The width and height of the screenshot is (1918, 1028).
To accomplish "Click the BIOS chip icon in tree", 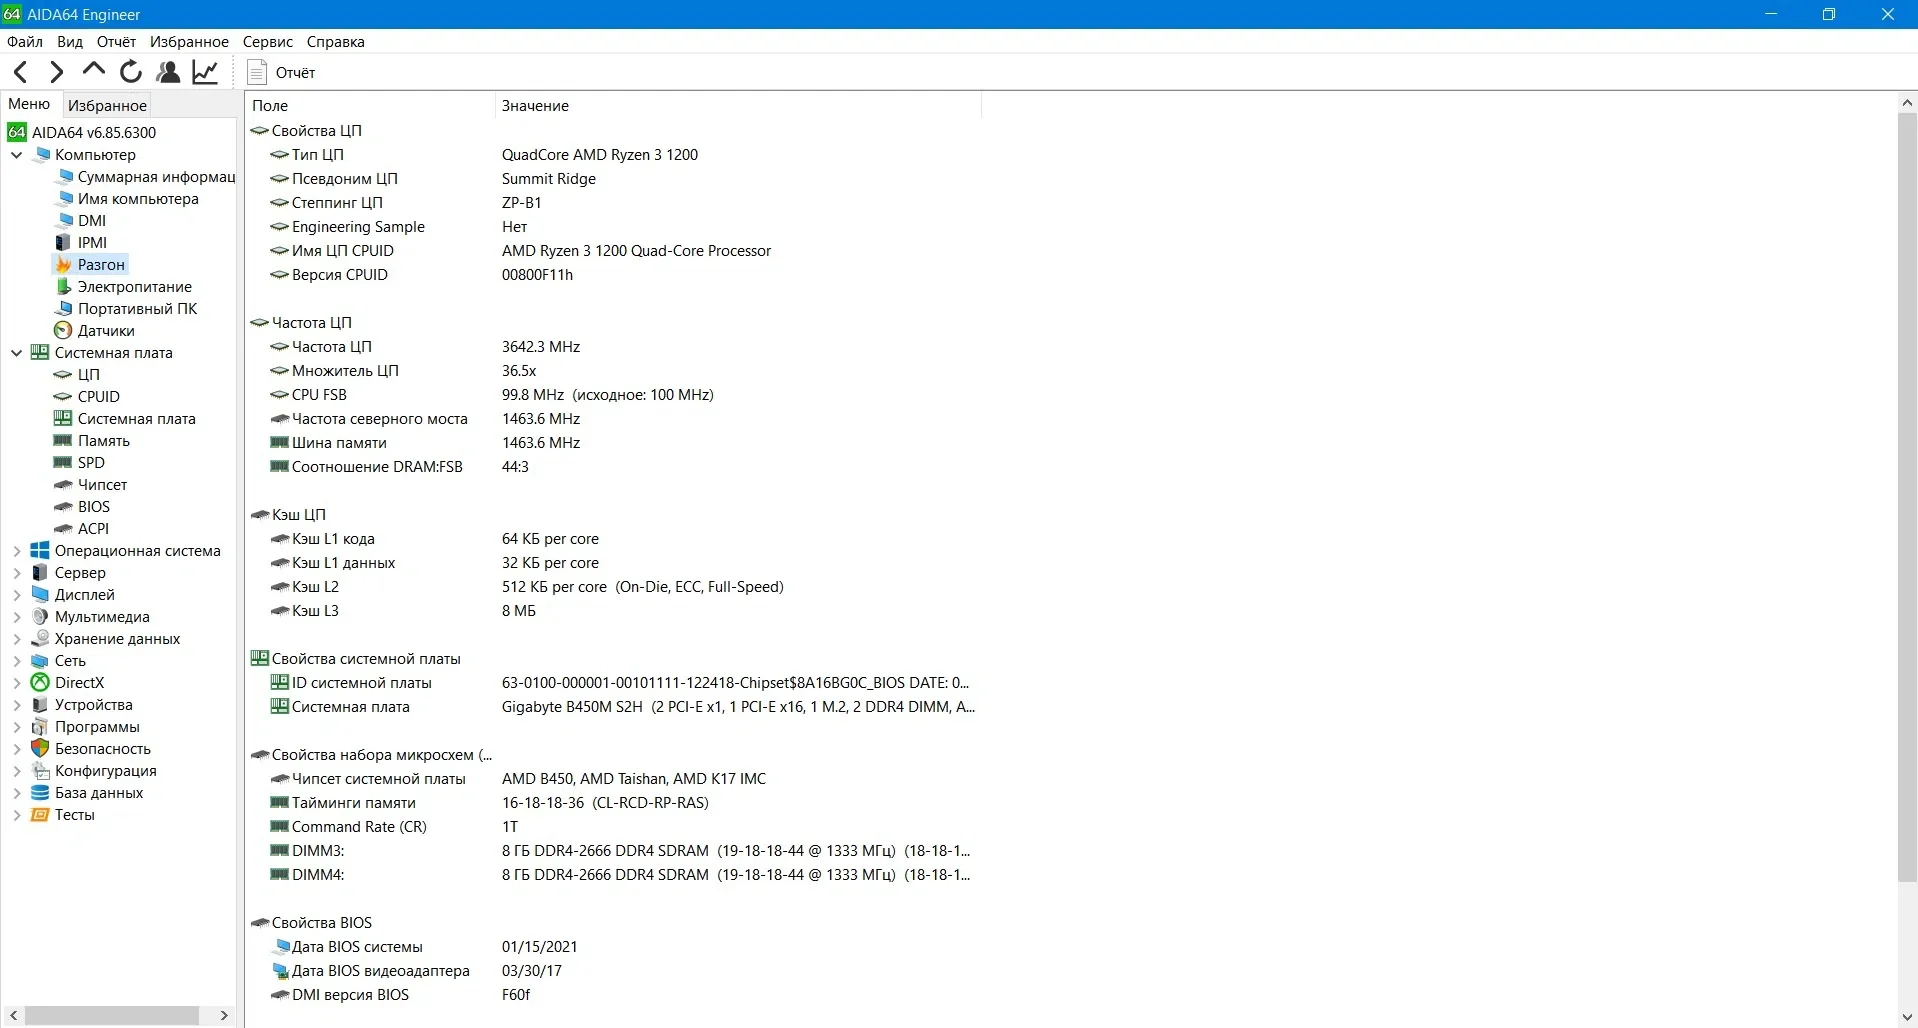I will click(x=63, y=507).
